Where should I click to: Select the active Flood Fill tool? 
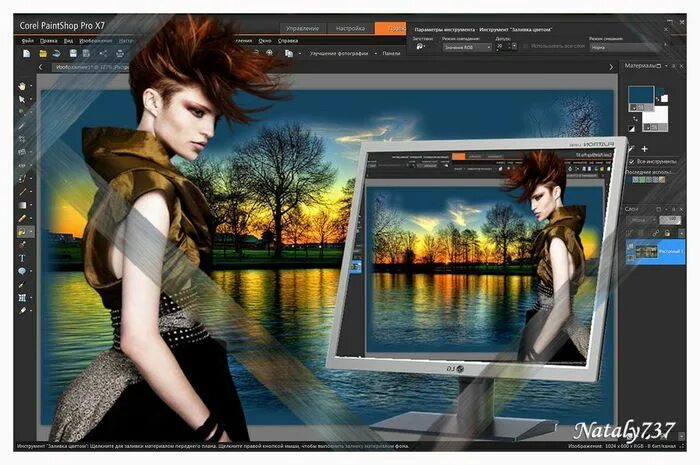pos(22,232)
